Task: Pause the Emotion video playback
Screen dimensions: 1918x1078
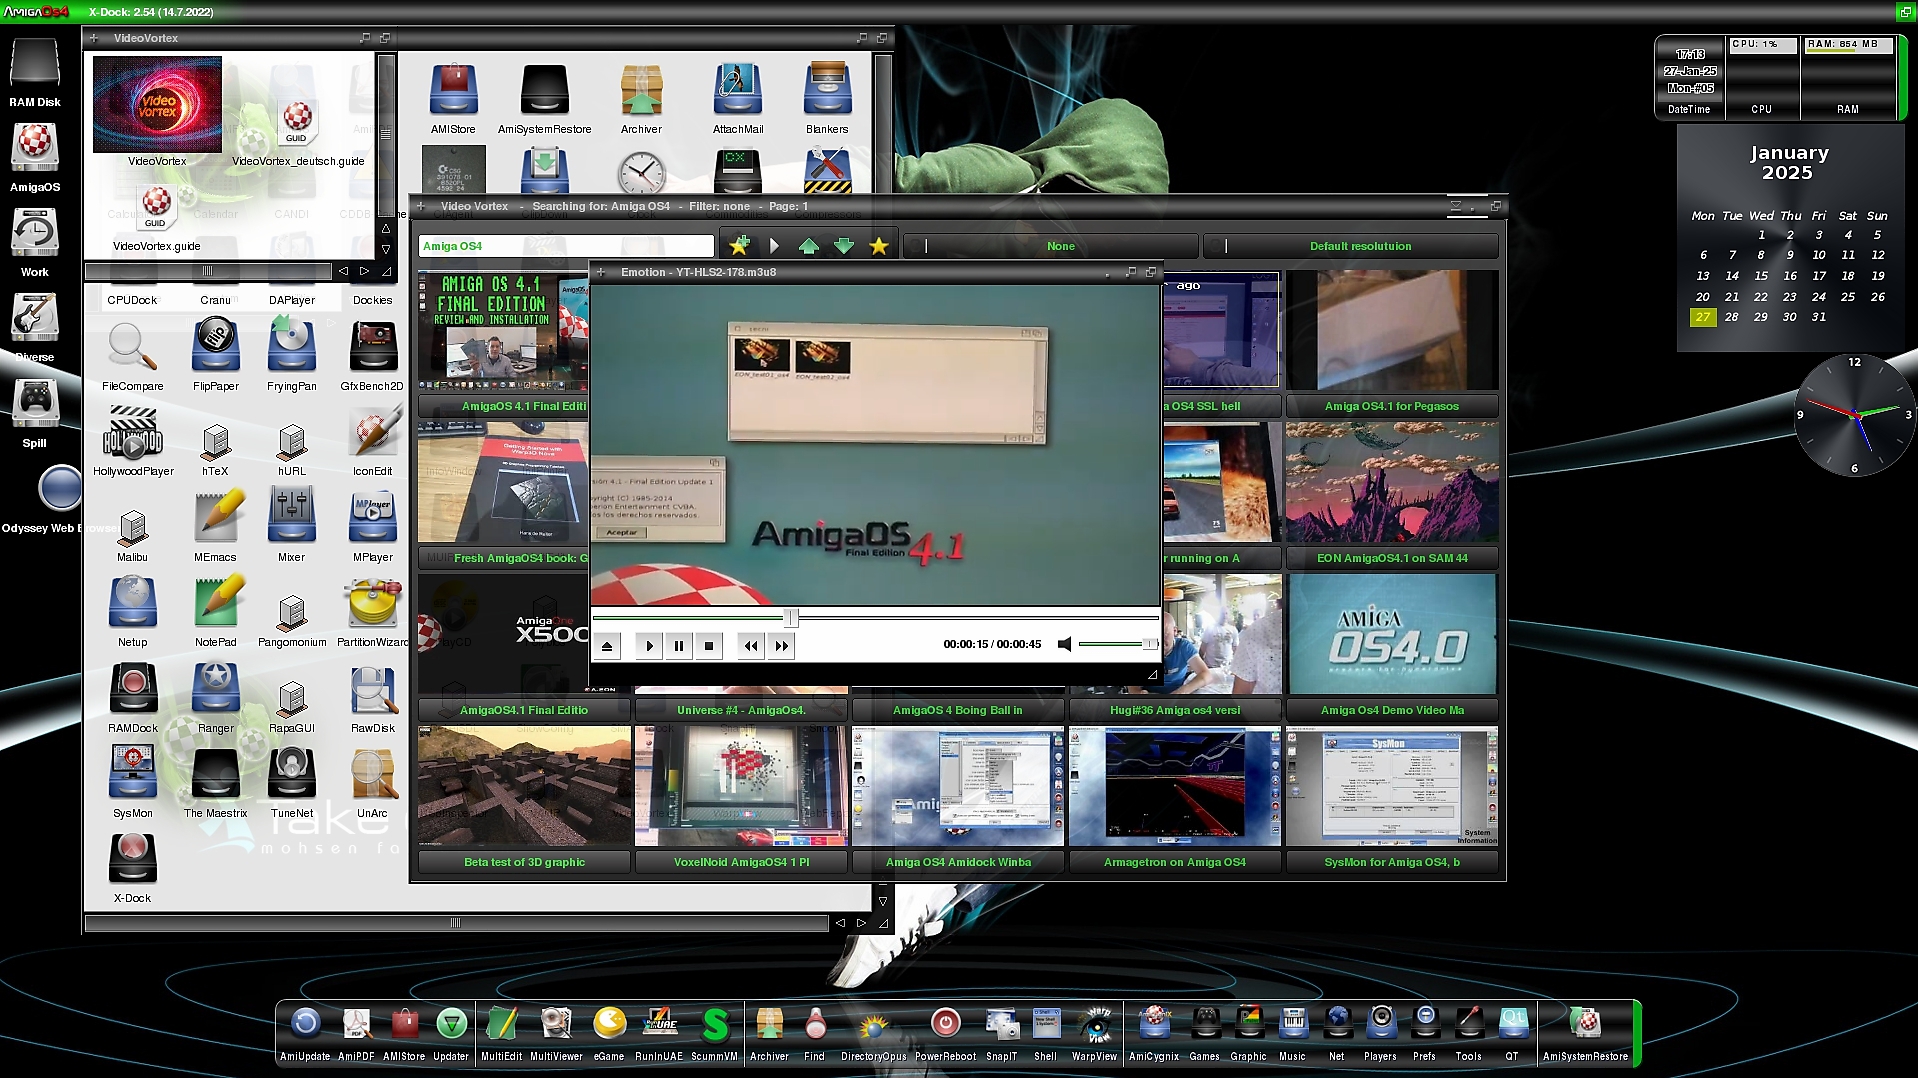Action: [x=679, y=646]
